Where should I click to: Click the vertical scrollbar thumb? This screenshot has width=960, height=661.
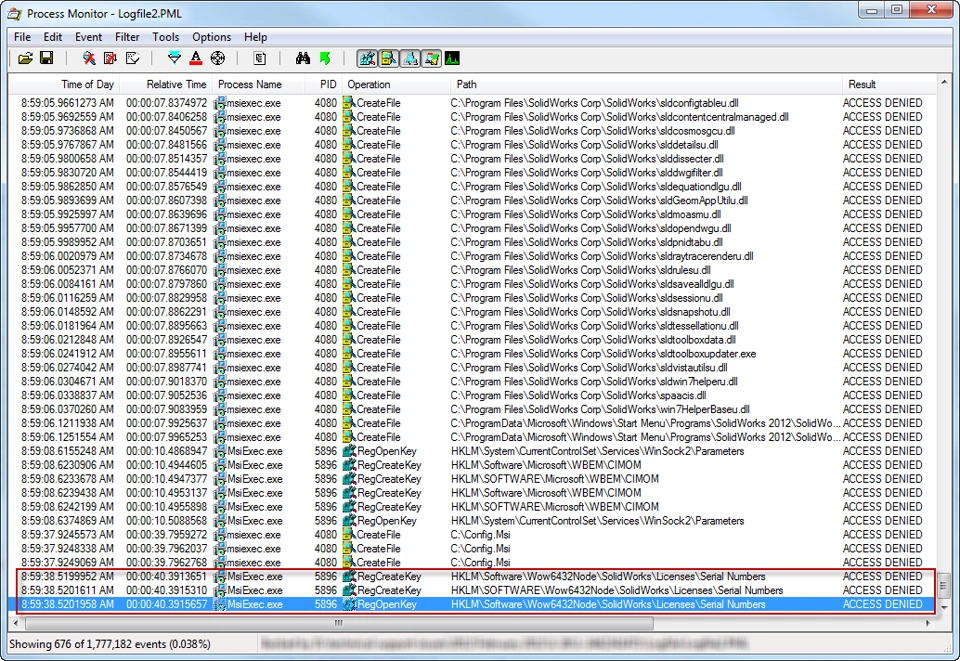coord(943,586)
